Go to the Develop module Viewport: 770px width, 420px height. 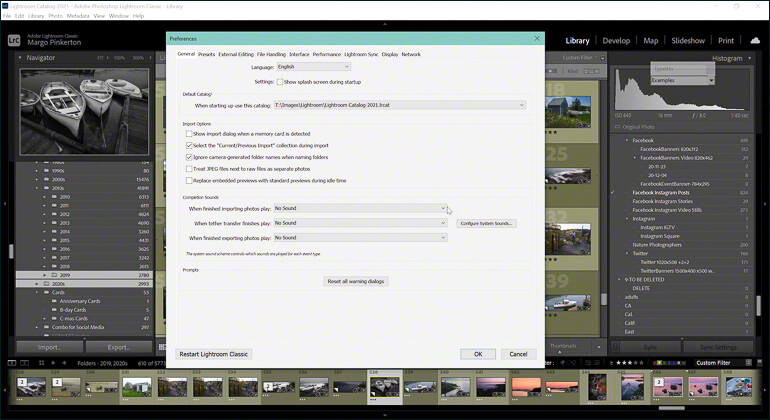tap(616, 41)
